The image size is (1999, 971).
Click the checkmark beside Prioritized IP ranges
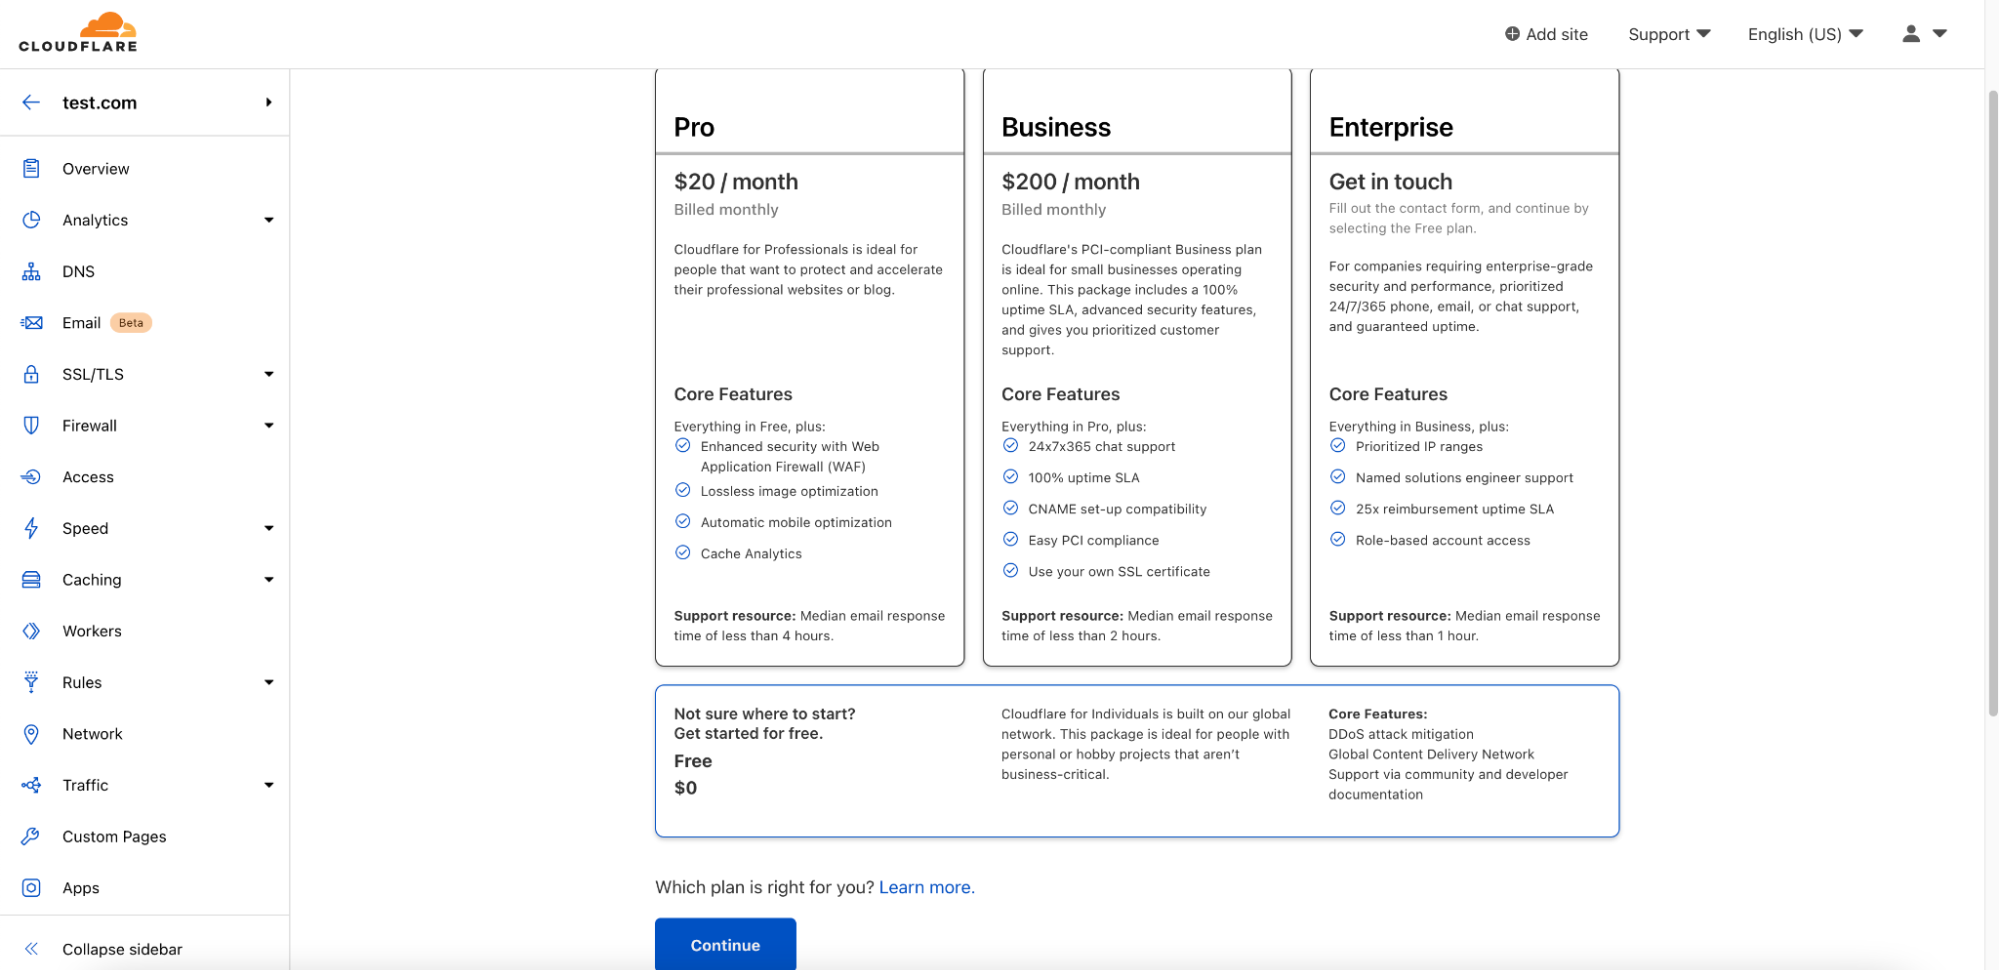[1338, 446]
